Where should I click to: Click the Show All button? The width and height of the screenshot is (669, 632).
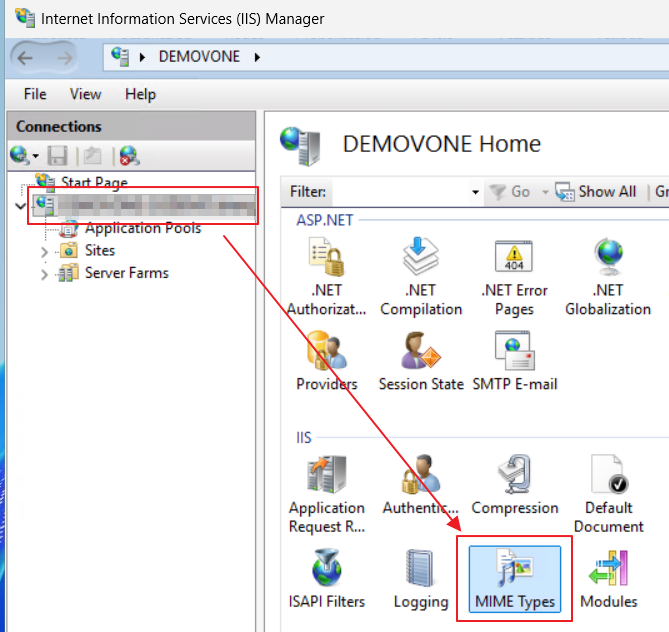click(x=596, y=192)
